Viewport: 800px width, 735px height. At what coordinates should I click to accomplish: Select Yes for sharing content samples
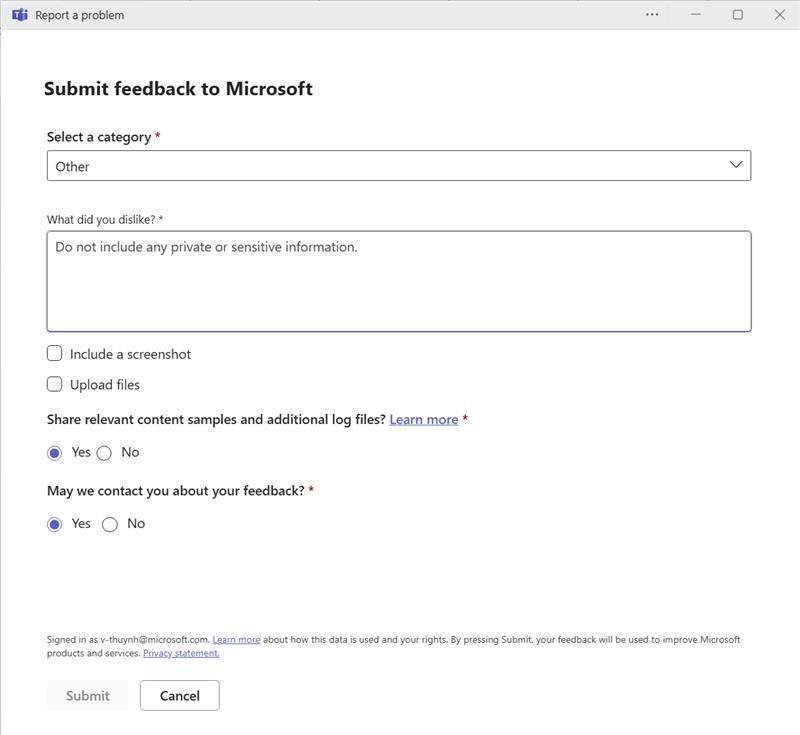click(x=54, y=453)
